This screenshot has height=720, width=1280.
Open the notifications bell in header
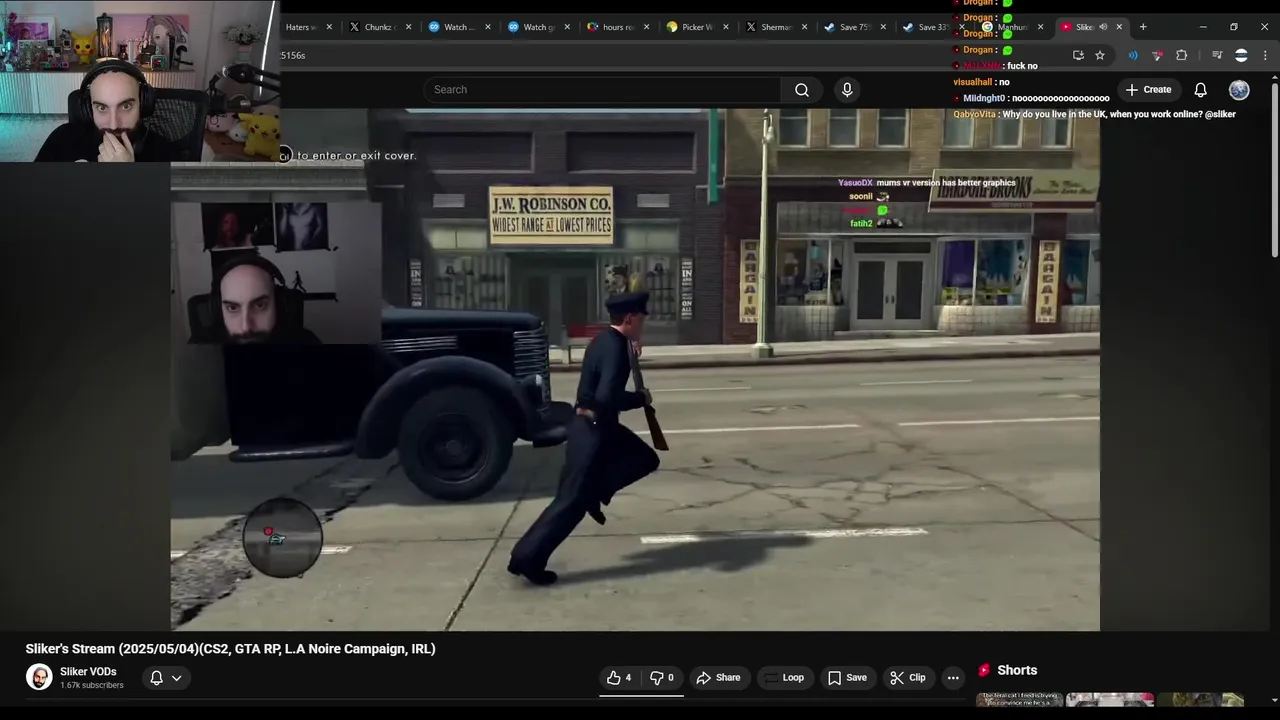(x=1200, y=90)
